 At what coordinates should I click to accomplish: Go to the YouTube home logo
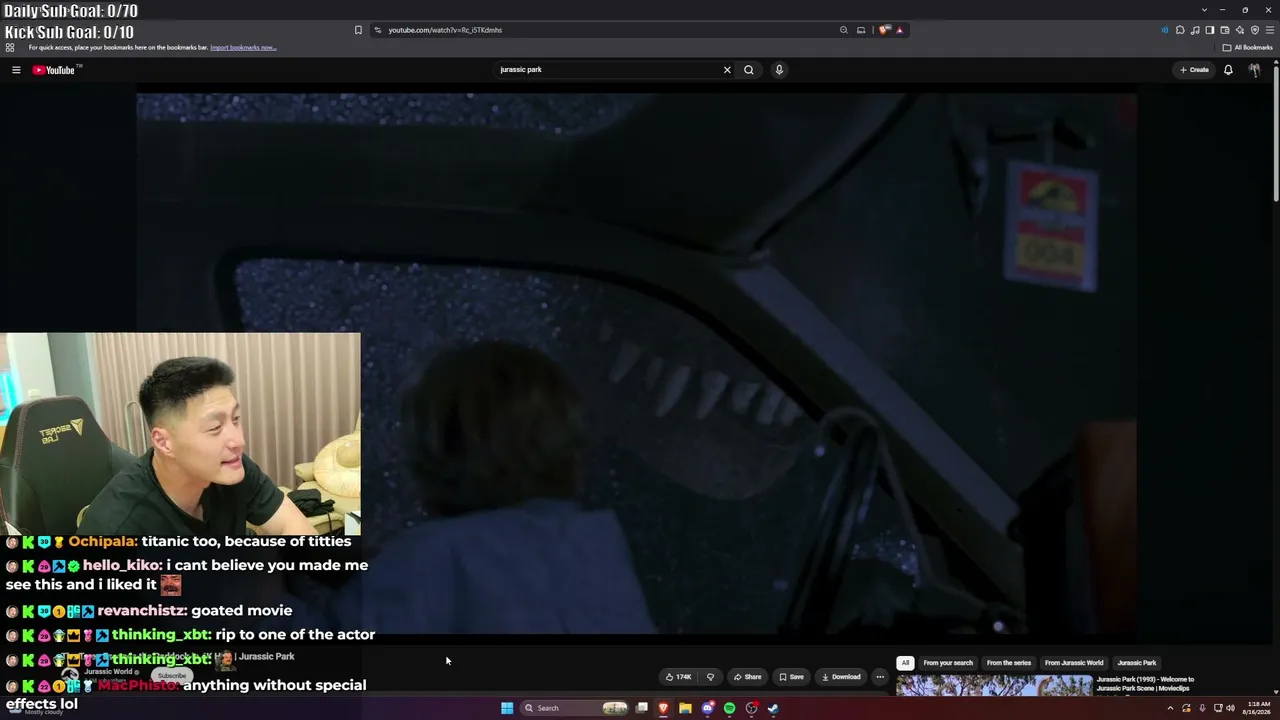pyautogui.click(x=54, y=70)
